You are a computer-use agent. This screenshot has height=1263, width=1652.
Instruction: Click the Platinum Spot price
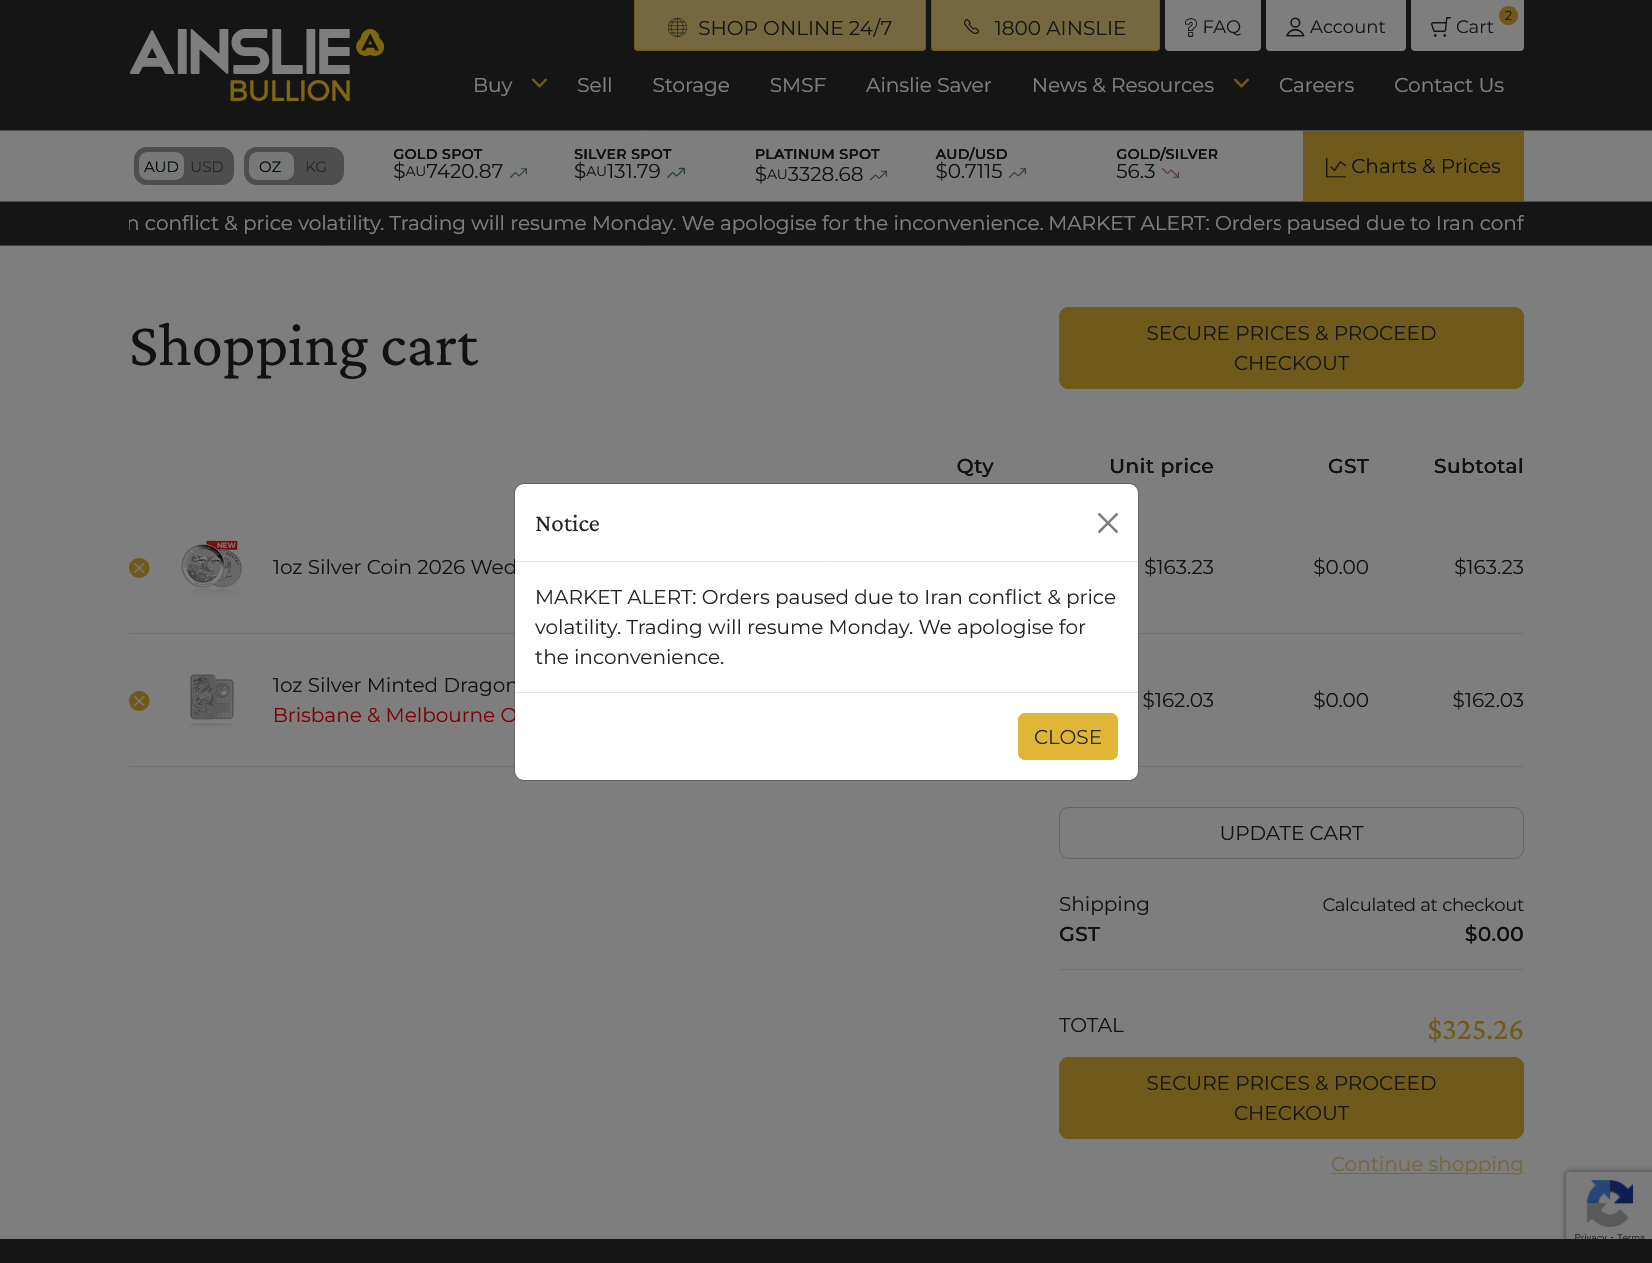809,174
